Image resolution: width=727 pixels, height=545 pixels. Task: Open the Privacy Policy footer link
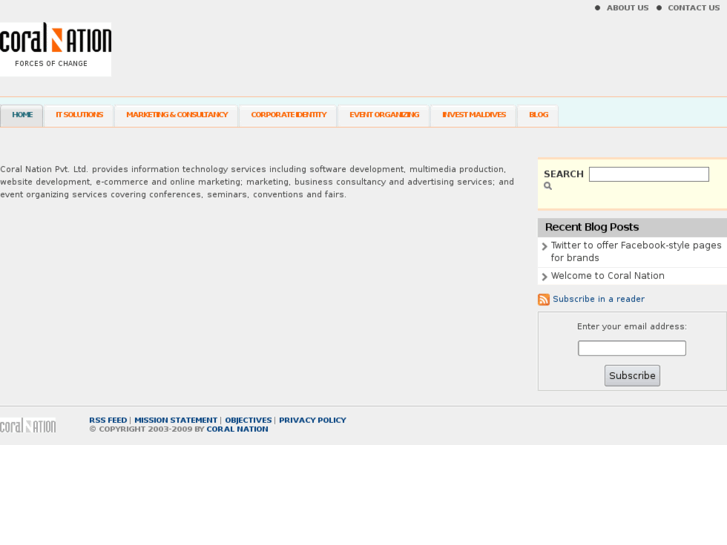[x=312, y=420]
